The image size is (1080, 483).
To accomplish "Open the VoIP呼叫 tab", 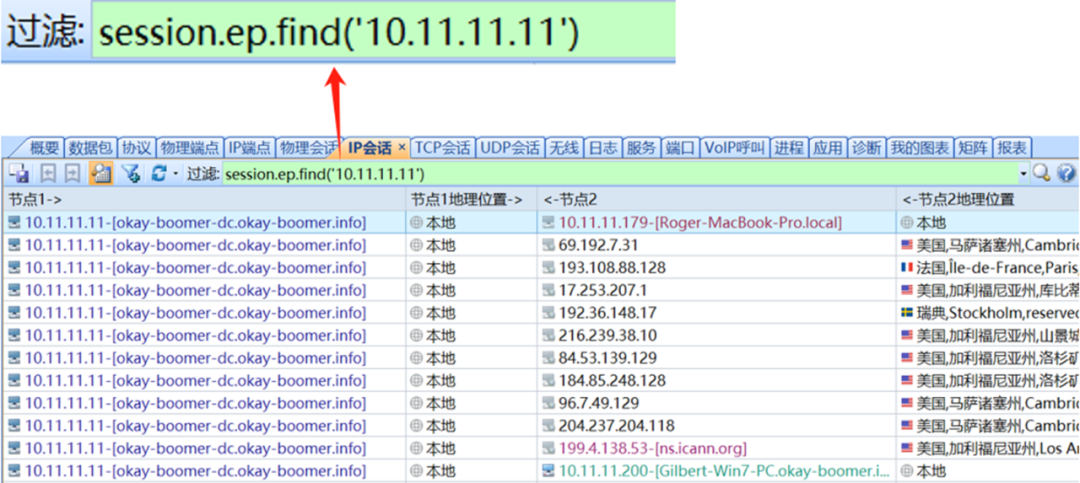I will [735, 147].
